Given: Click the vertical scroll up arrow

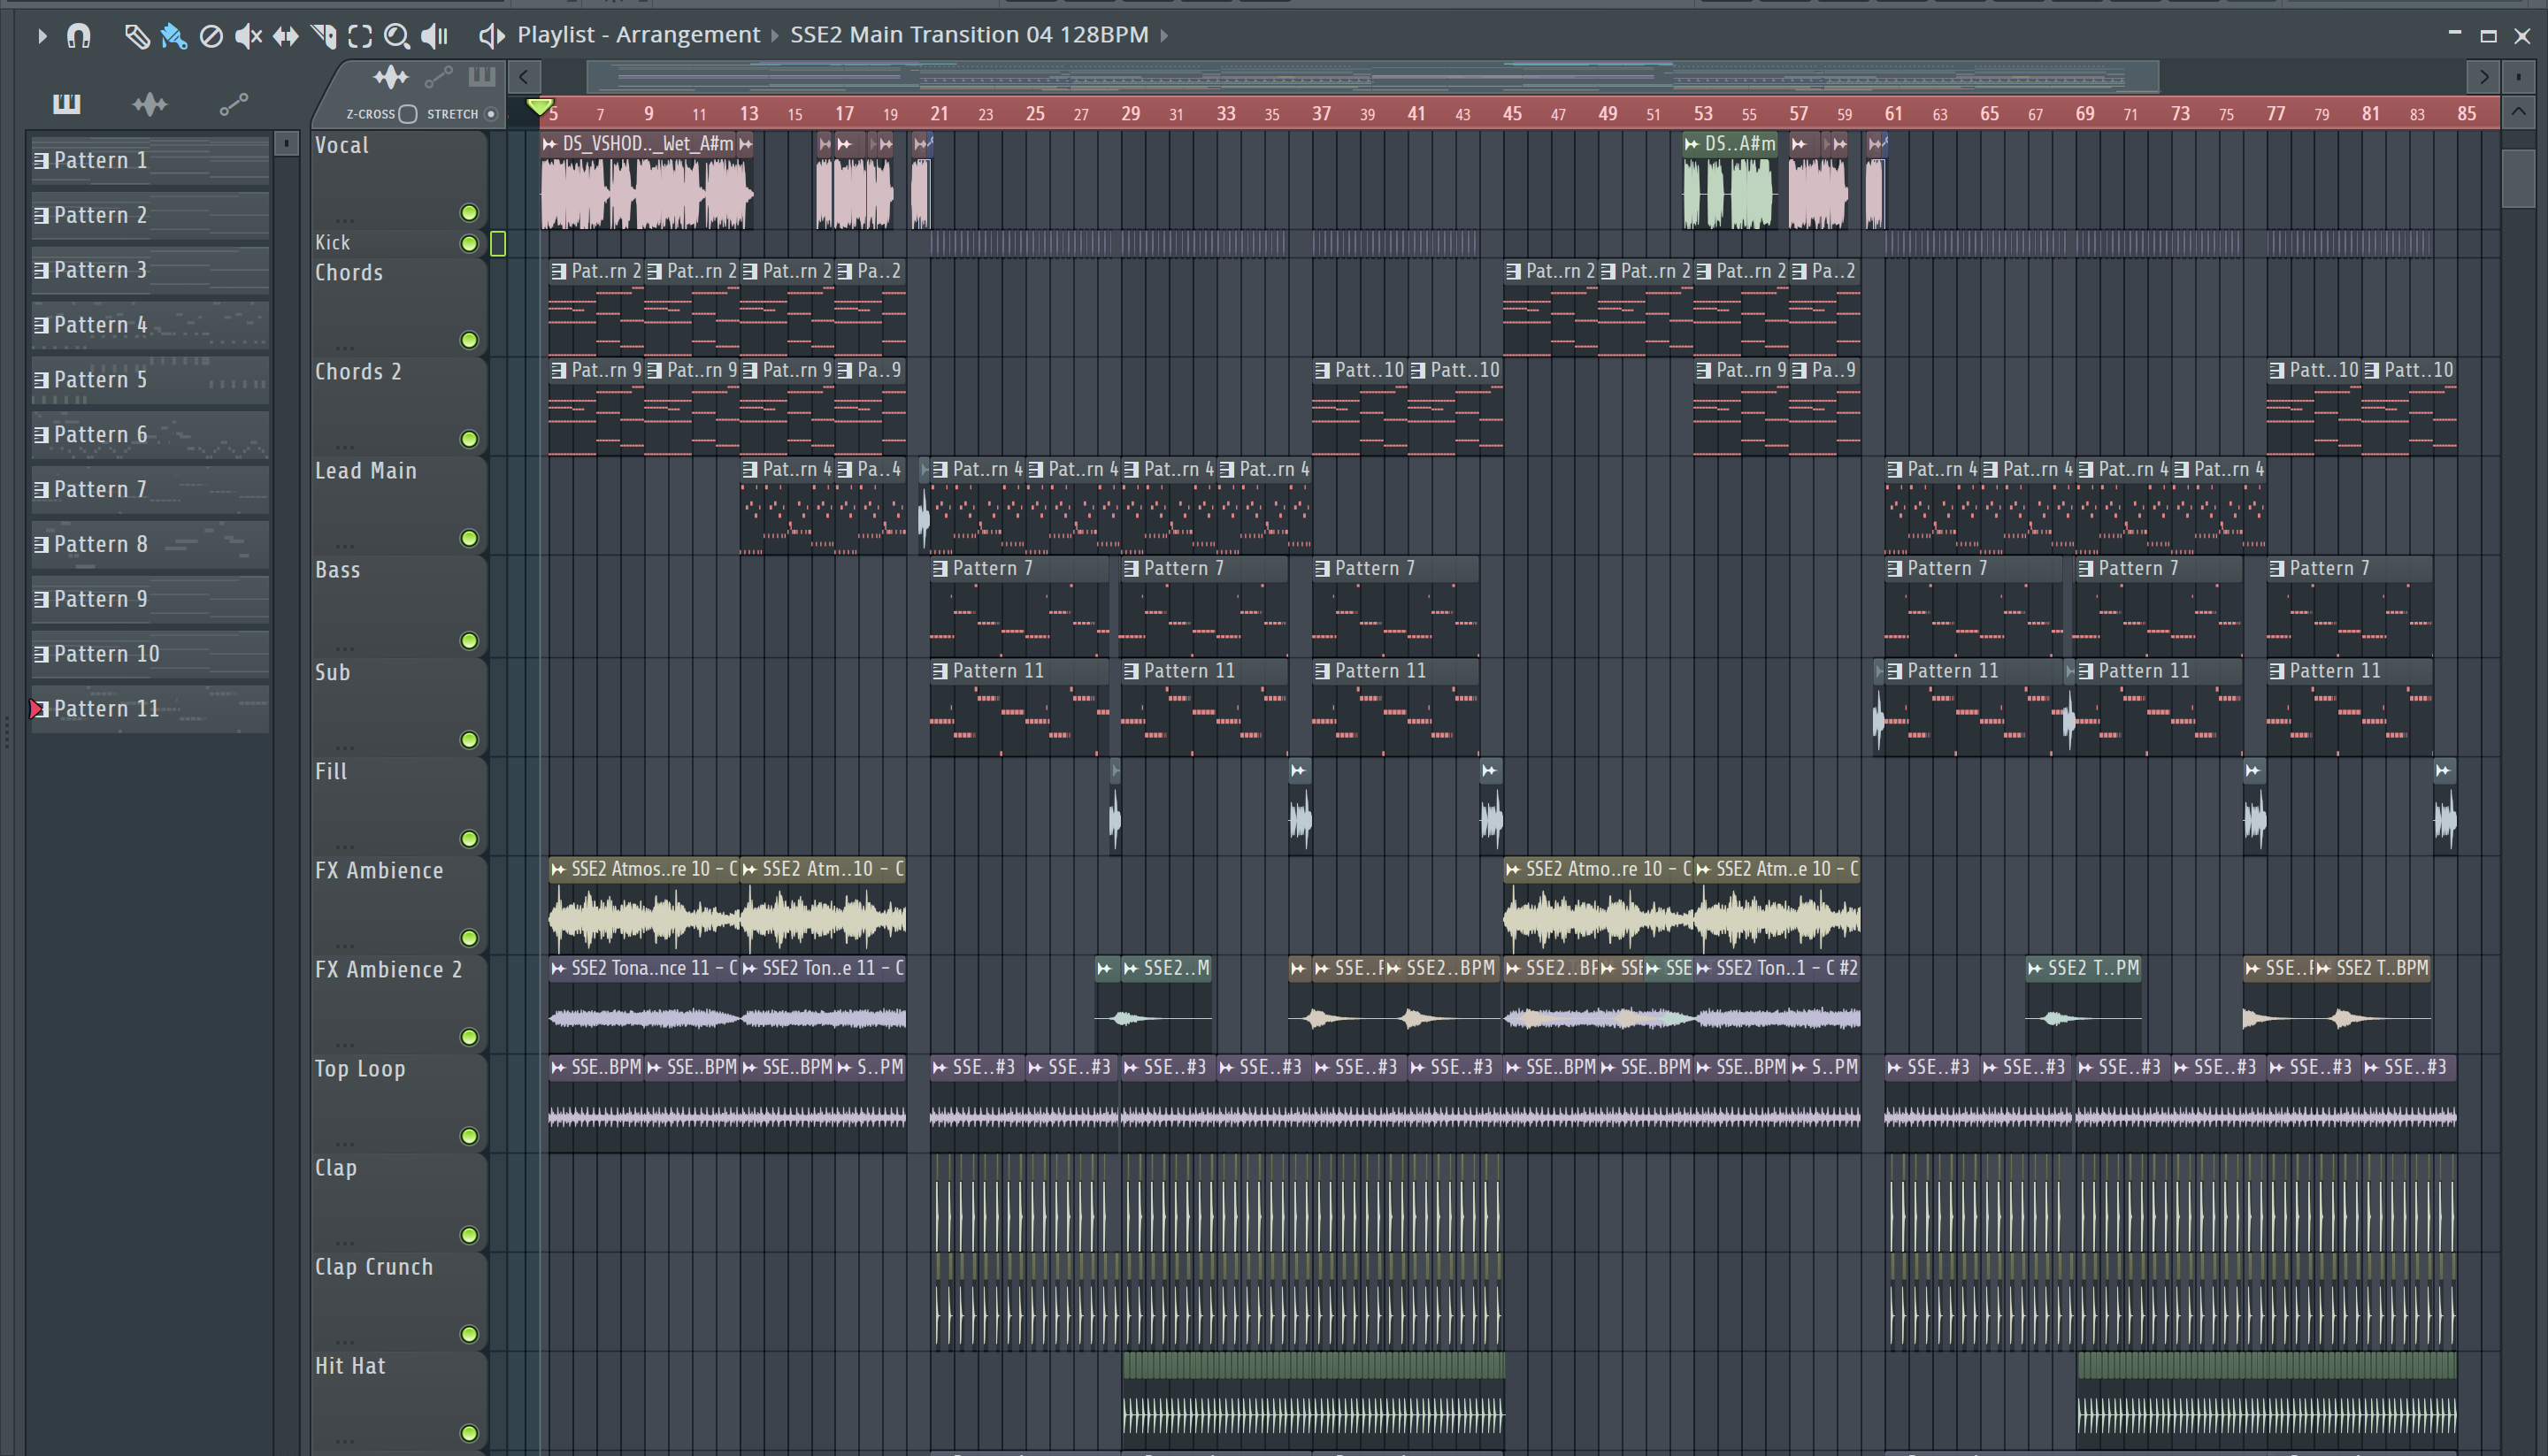Looking at the screenshot, I should click(x=2518, y=112).
